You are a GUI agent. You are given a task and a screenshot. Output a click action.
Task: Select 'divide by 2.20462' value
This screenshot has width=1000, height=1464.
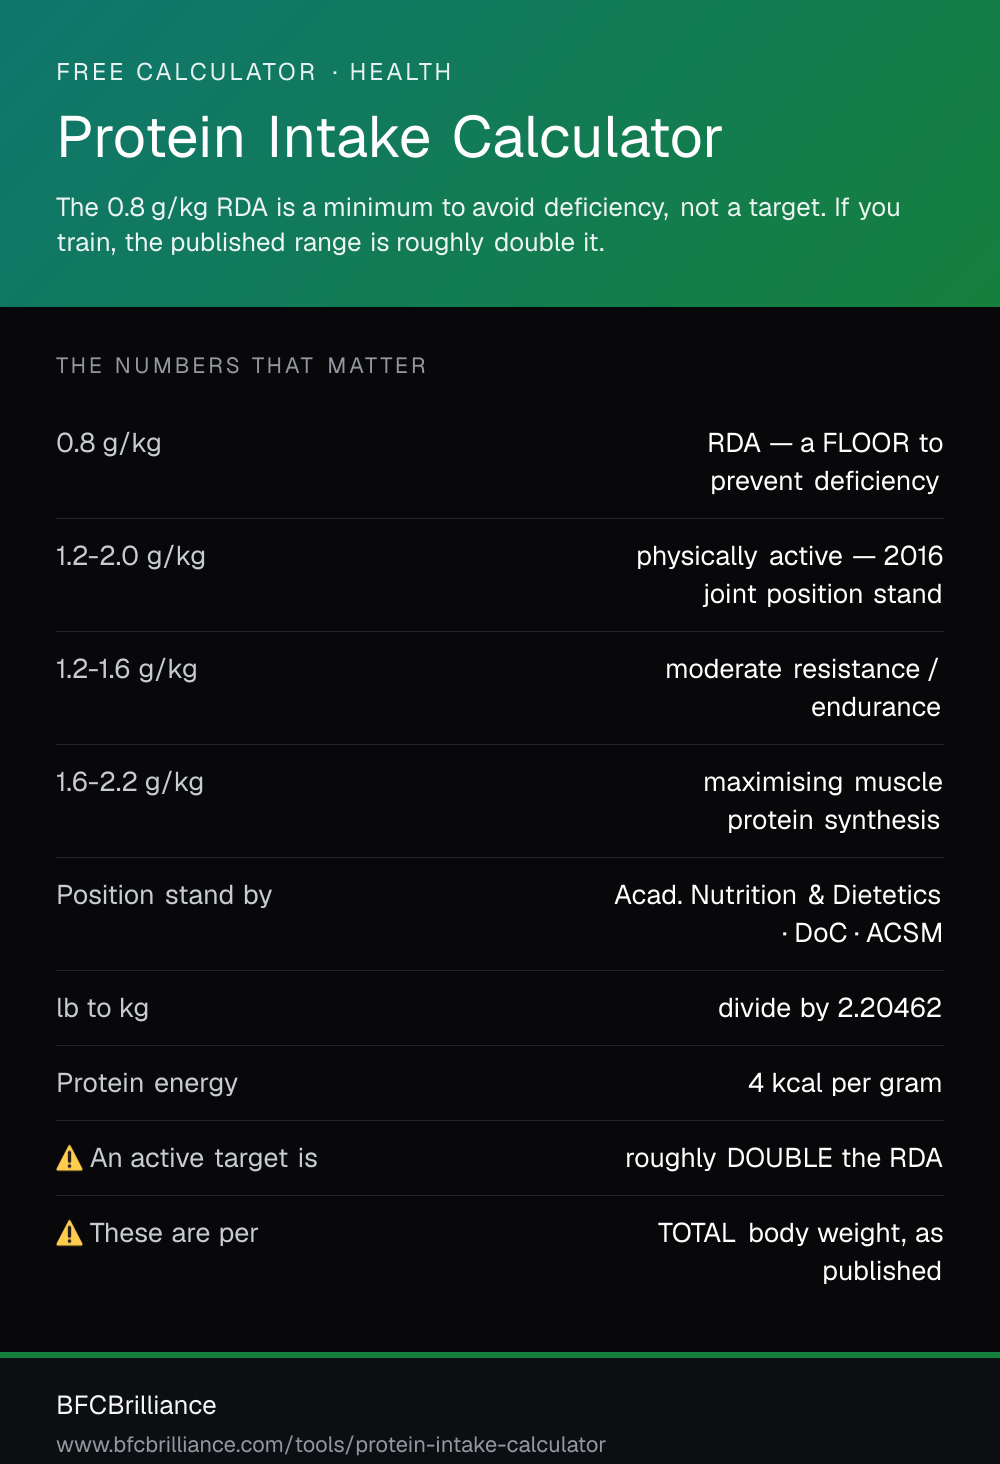(830, 1008)
